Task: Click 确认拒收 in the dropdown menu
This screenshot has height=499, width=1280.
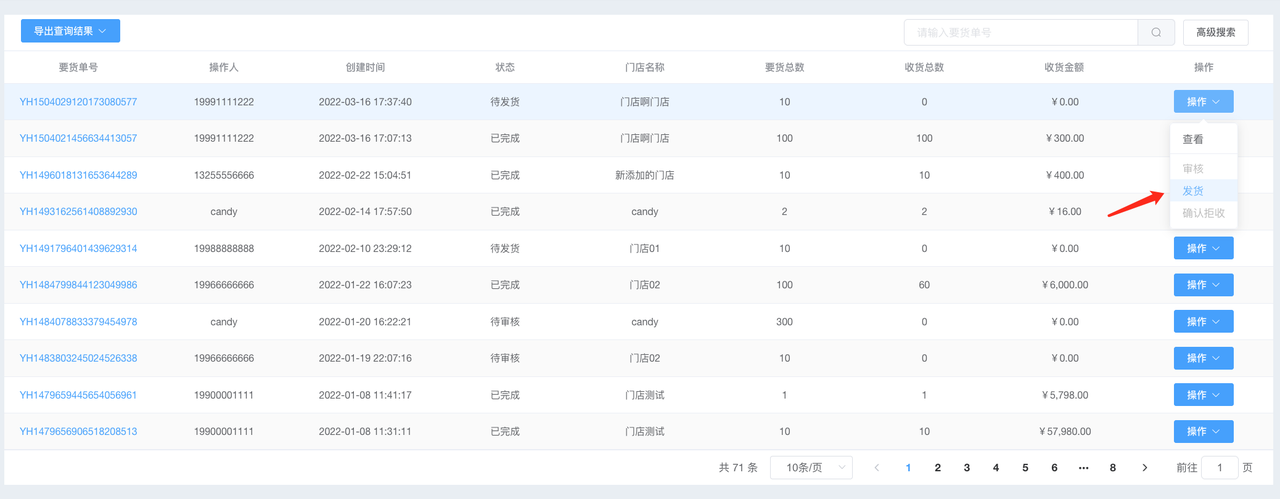Action: click(1203, 213)
